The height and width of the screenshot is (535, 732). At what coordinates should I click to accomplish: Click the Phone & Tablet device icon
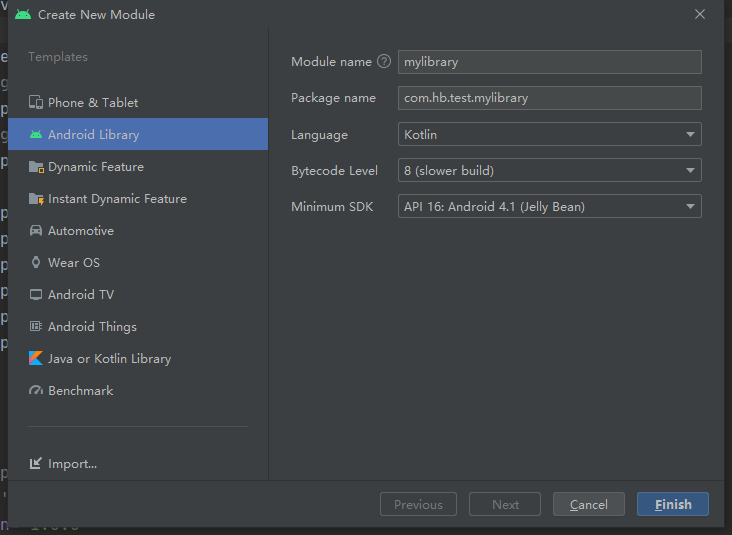pyautogui.click(x=36, y=102)
